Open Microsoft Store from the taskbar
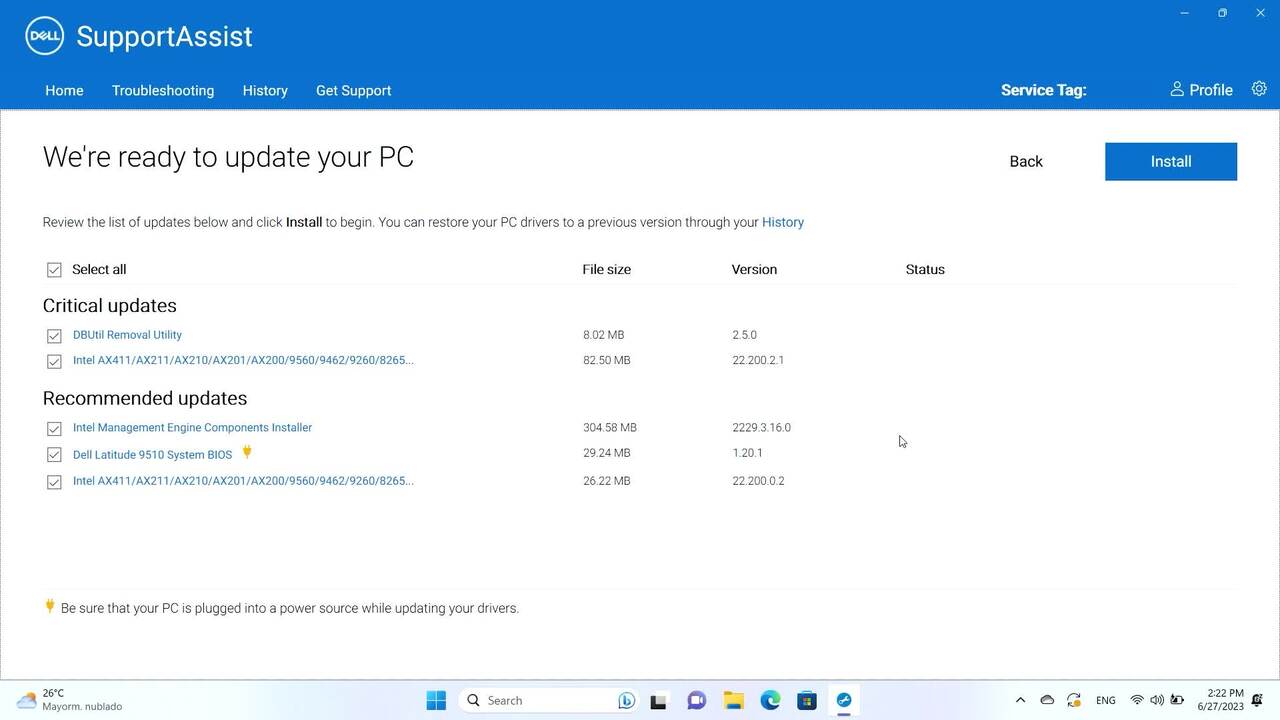 tap(807, 700)
